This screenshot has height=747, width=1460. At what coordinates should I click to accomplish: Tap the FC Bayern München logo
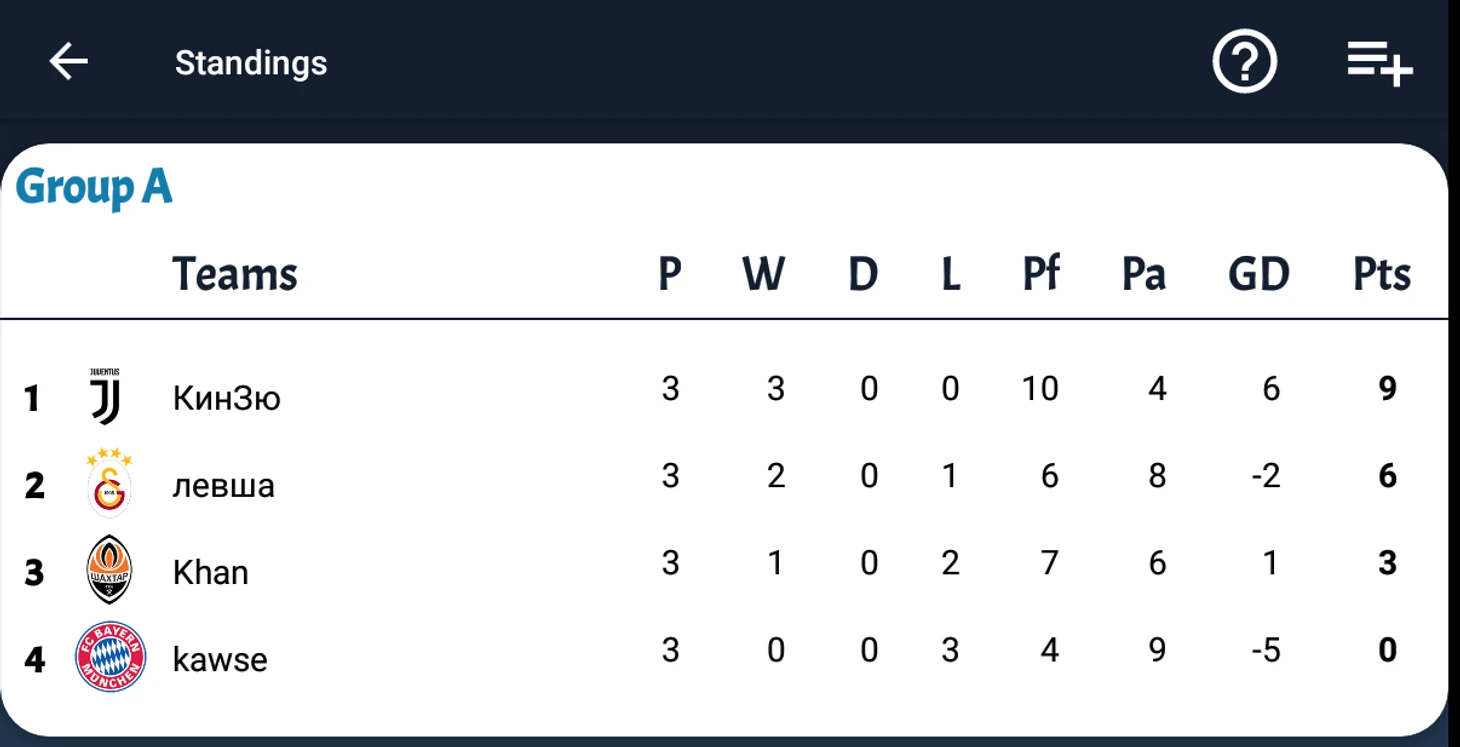(x=110, y=657)
